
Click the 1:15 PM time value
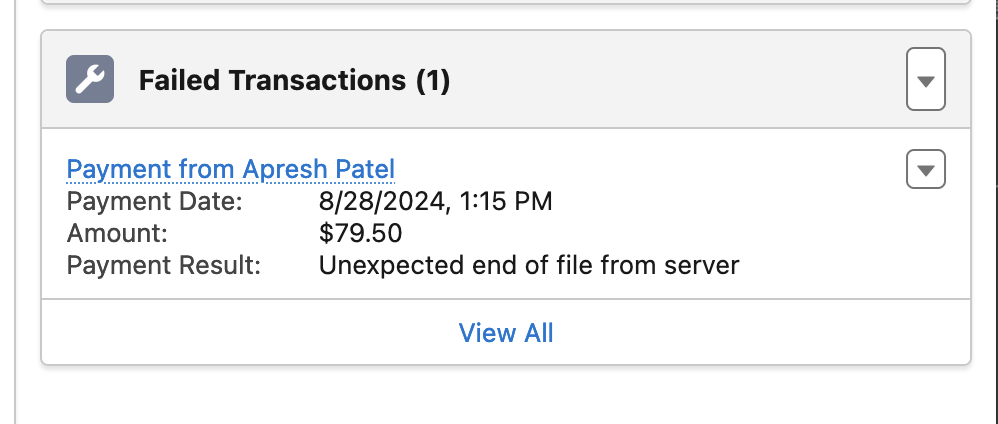503,202
